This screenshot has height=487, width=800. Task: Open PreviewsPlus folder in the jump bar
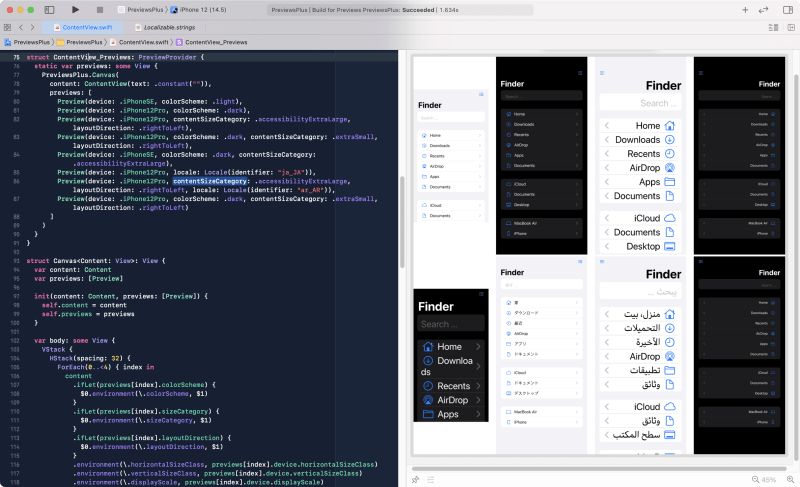(80, 42)
